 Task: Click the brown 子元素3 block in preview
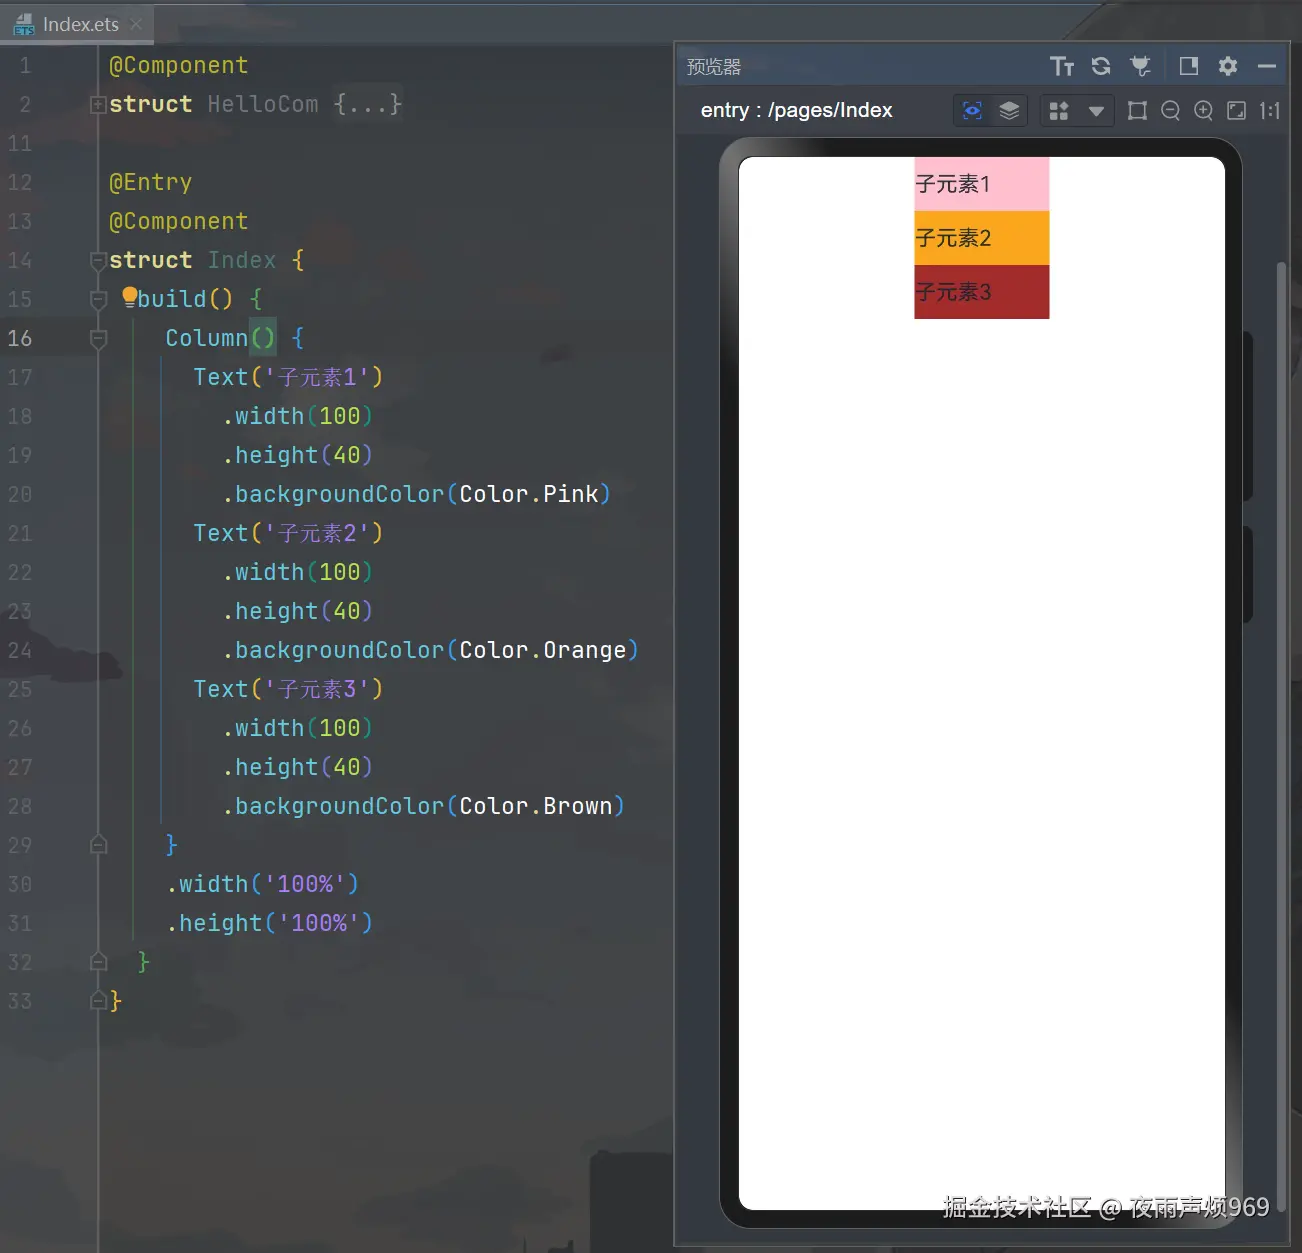pos(981,292)
